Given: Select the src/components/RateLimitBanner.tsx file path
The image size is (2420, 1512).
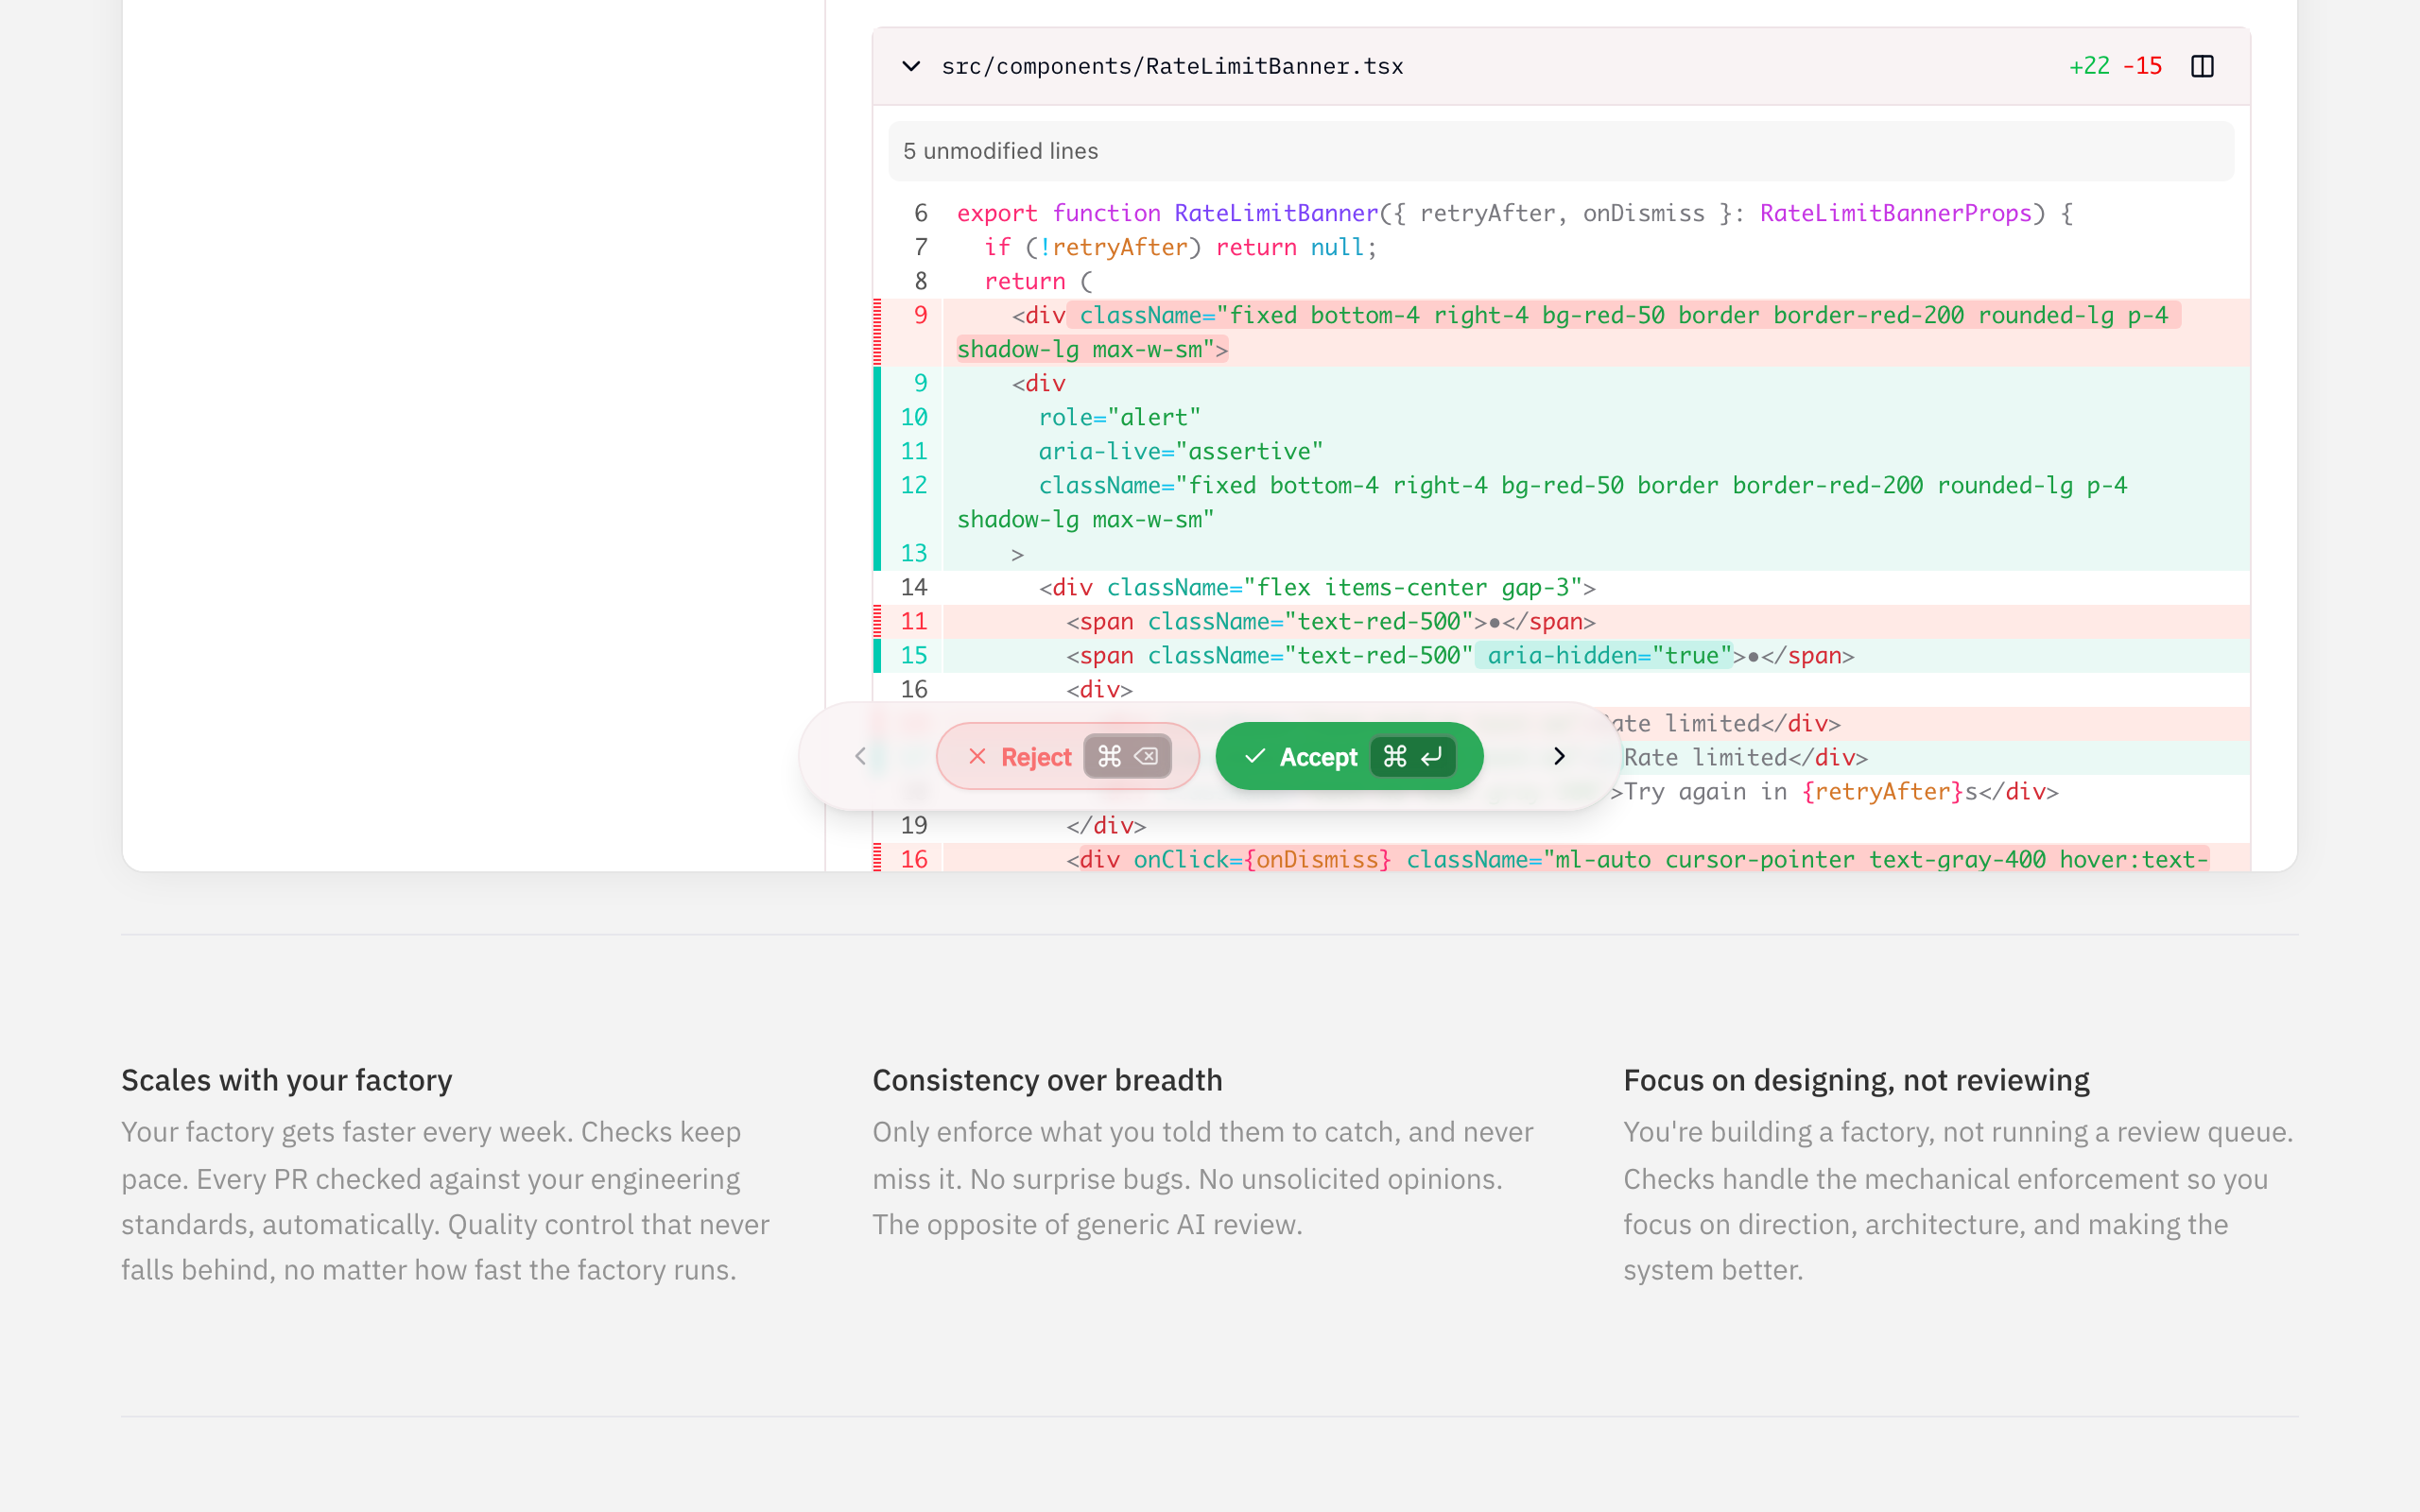Looking at the screenshot, I should 1172,66.
